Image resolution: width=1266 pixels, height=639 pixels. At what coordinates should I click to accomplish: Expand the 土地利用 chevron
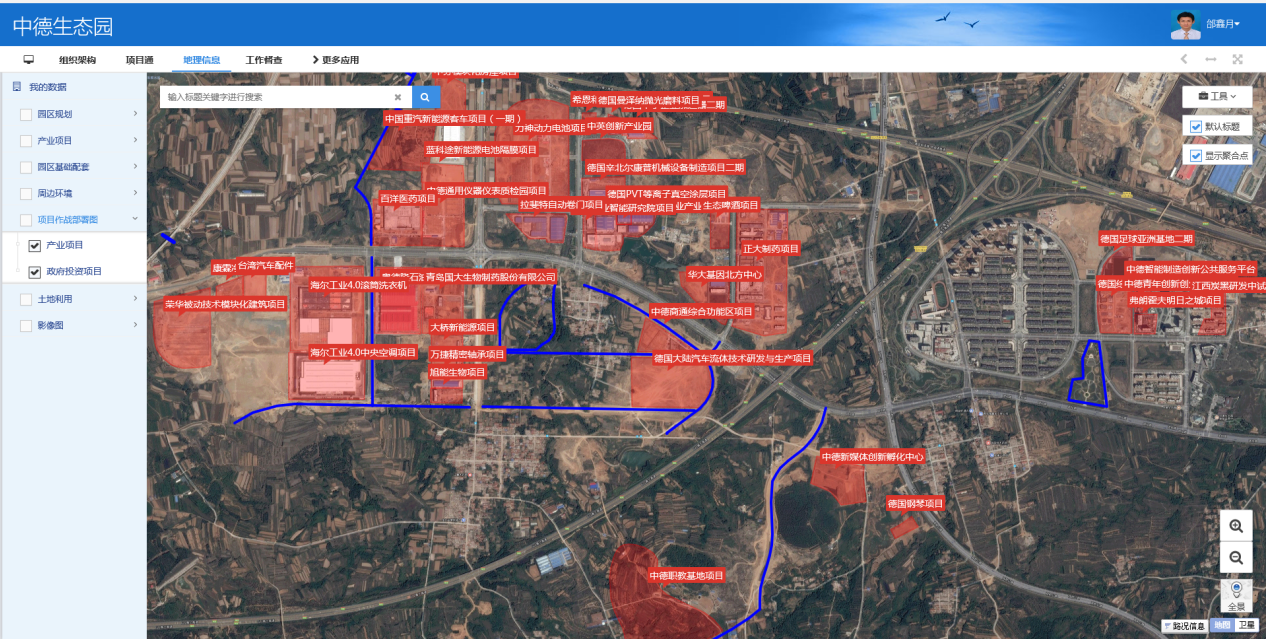click(x=135, y=299)
